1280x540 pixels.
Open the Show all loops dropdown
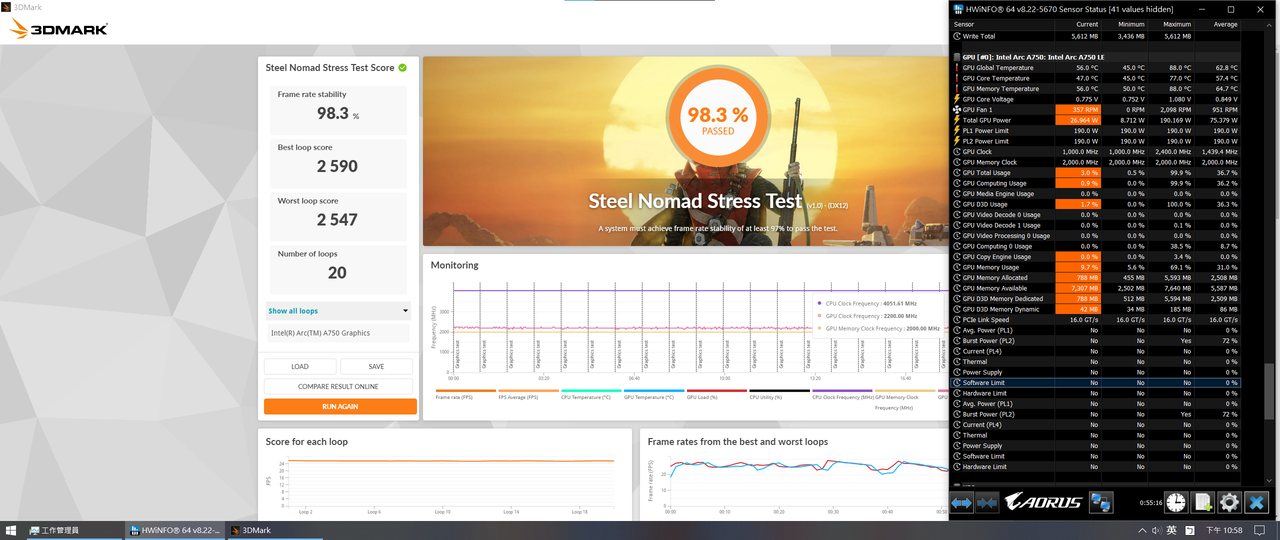coord(338,311)
